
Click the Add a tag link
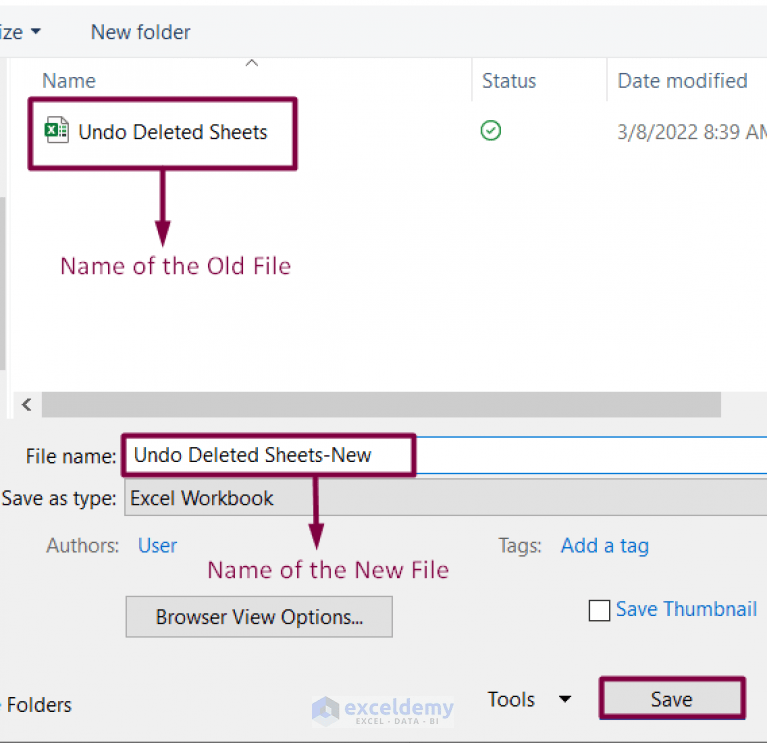[605, 546]
